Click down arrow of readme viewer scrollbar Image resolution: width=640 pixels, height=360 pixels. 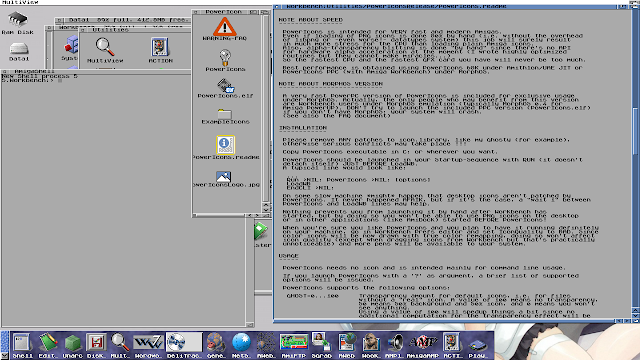tap(635, 316)
